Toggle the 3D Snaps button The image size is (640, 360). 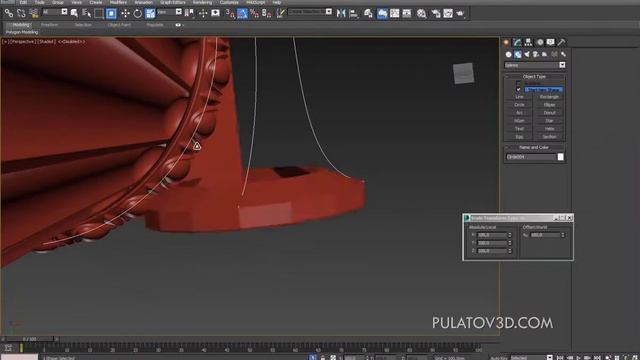pos(230,13)
